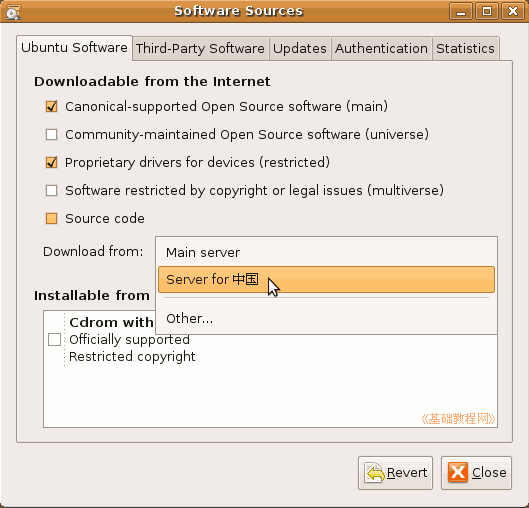
Task: Choose Server for 中国 option
Action: pos(326,279)
